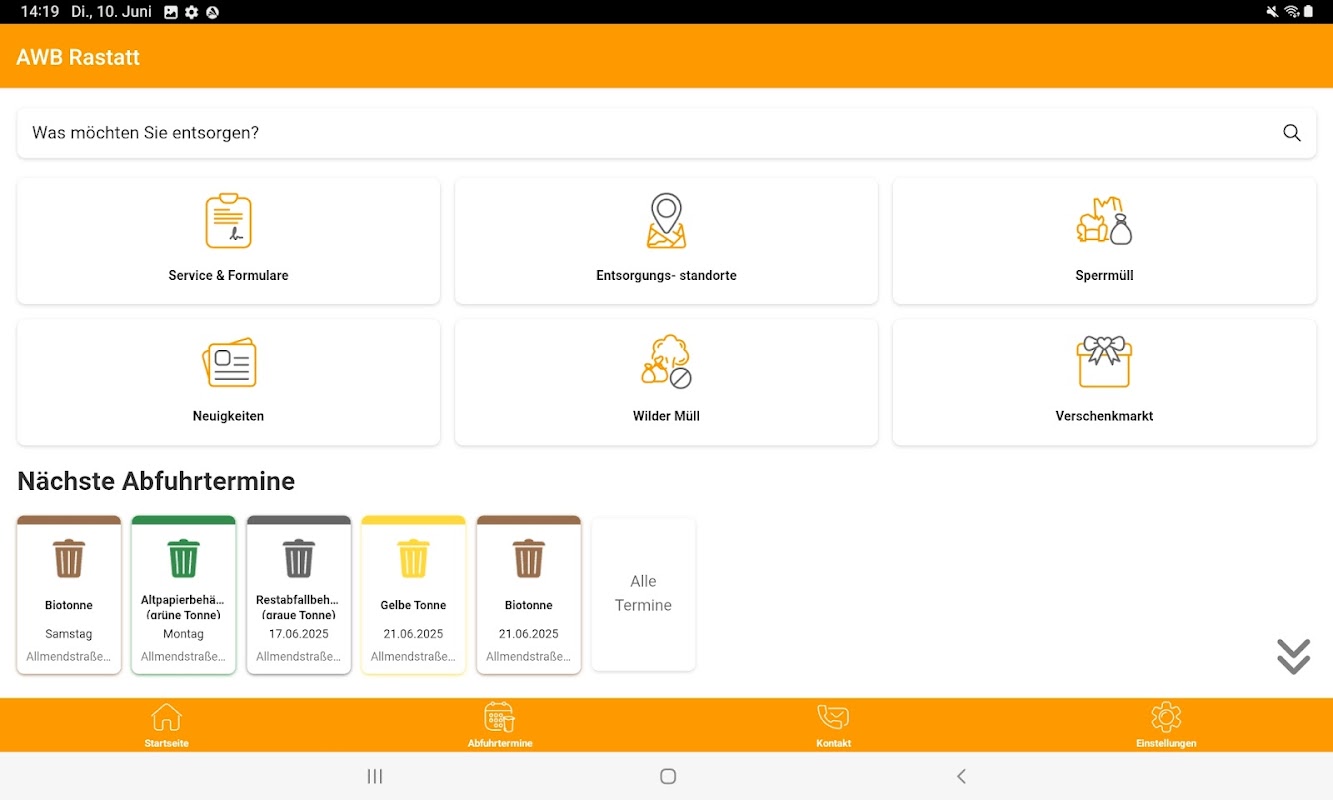The height and width of the screenshot is (800, 1333).
Task: Tap the Kontakt phone icon
Action: pyautogui.click(x=833, y=717)
